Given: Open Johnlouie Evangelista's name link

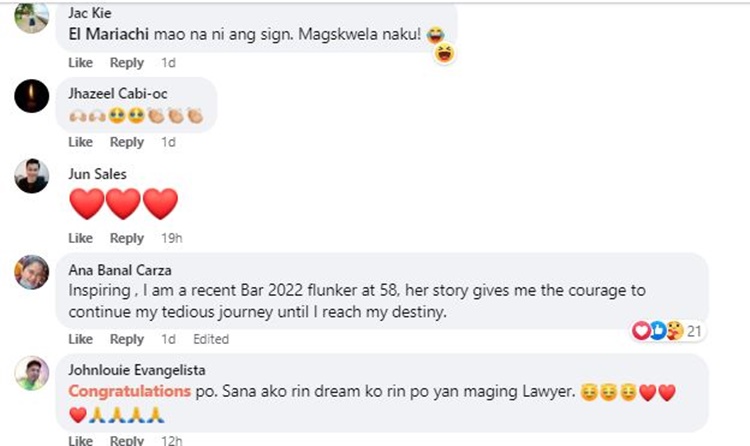Looking at the screenshot, I should [x=137, y=370].
